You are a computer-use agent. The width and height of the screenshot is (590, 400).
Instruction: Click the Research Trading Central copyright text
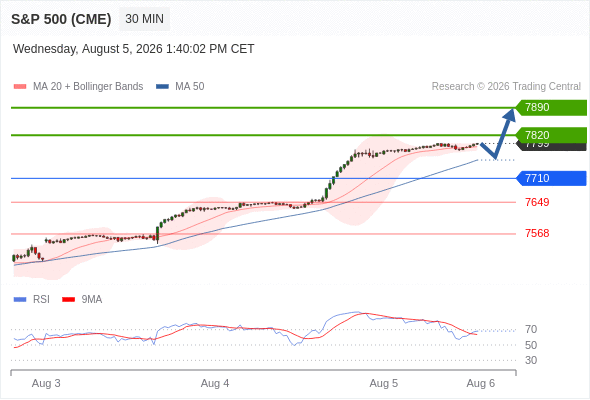tap(506, 87)
